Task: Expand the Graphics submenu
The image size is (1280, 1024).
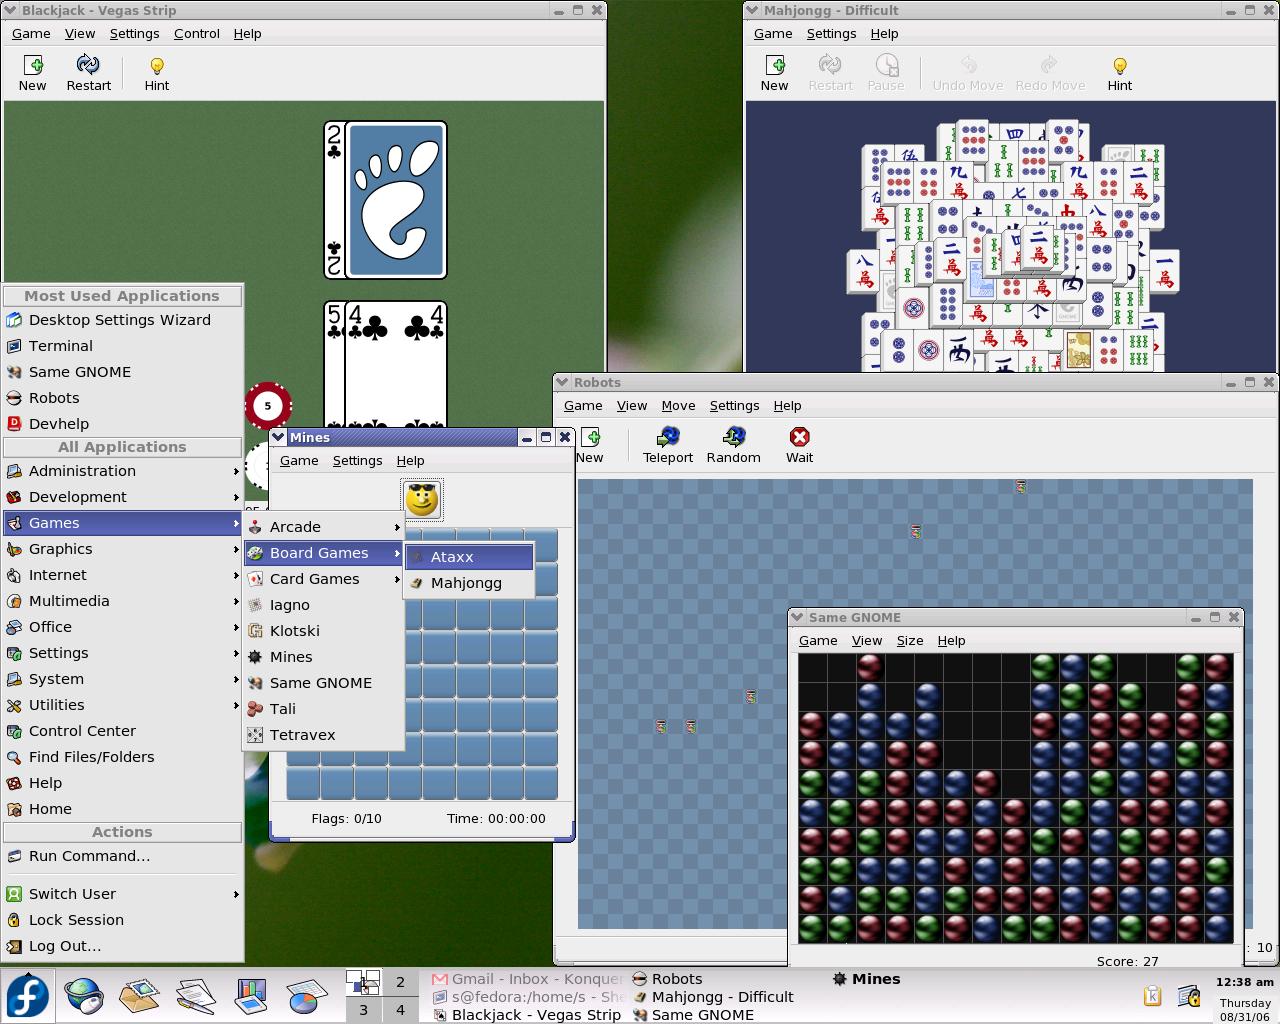Action: 122,549
